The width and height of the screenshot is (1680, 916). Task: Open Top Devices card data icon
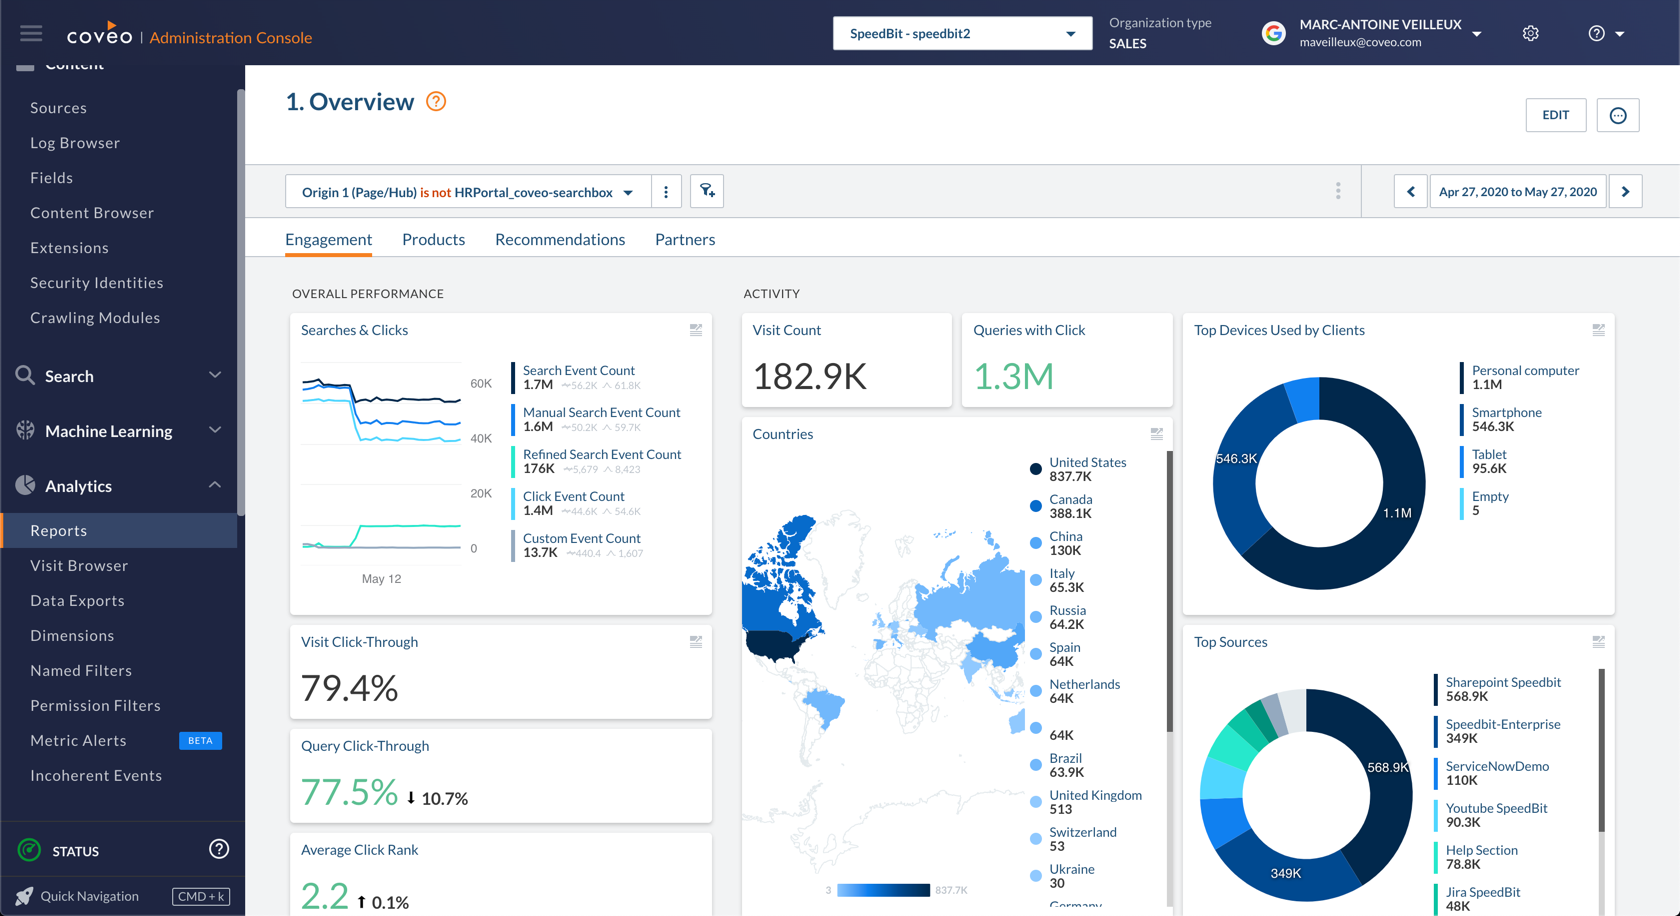click(1598, 330)
